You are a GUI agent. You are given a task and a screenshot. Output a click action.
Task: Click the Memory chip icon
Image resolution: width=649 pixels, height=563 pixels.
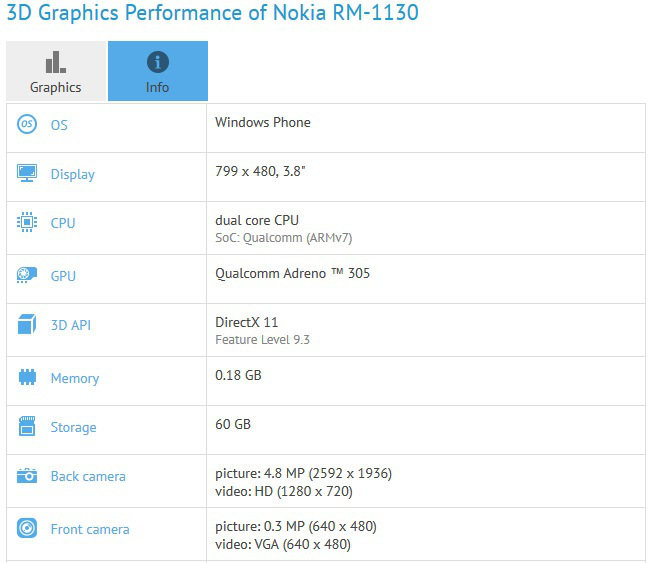click(x=27, y=378)
